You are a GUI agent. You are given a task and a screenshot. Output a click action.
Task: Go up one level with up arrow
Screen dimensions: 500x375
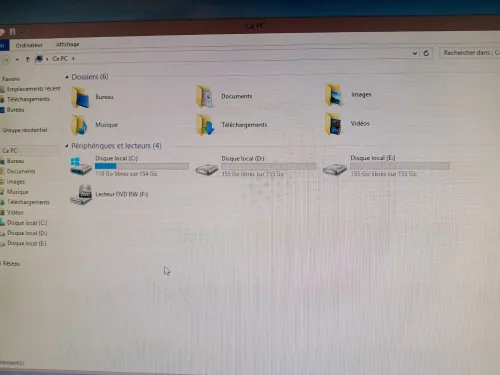pos(28,59)
